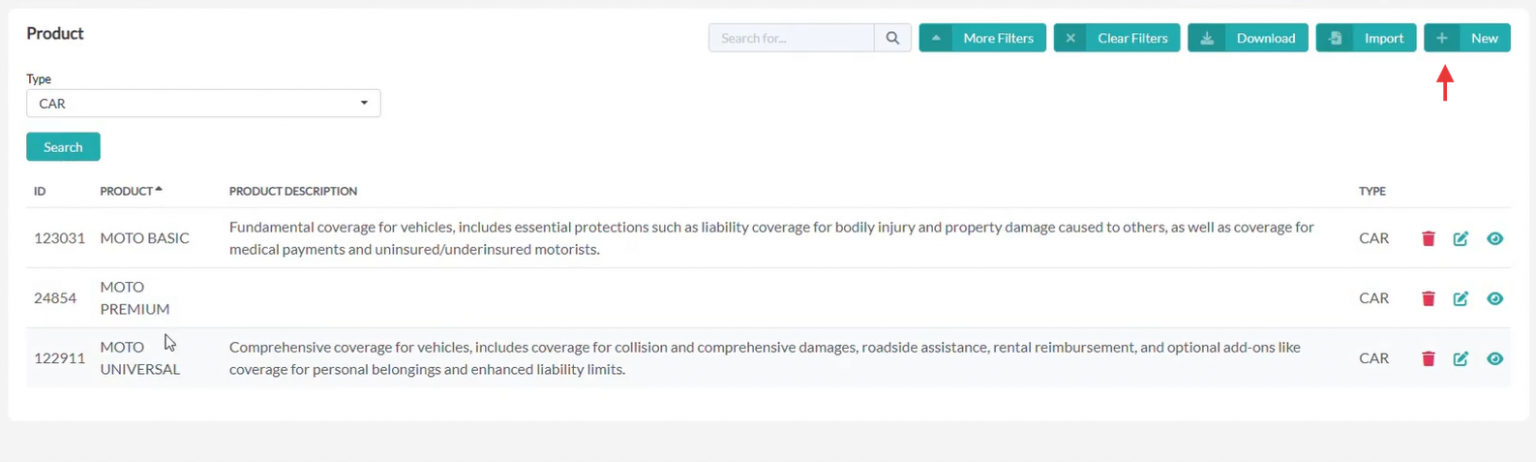Click the MOTO UNIVERSAL product name
Screen dimensions: 1536x462
pyautogui.click(x=140, y=358)
